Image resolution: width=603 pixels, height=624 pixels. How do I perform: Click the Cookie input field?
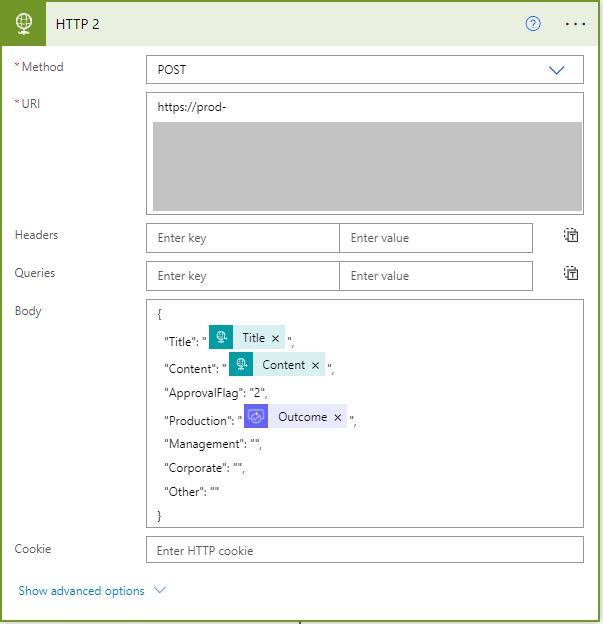365,550
